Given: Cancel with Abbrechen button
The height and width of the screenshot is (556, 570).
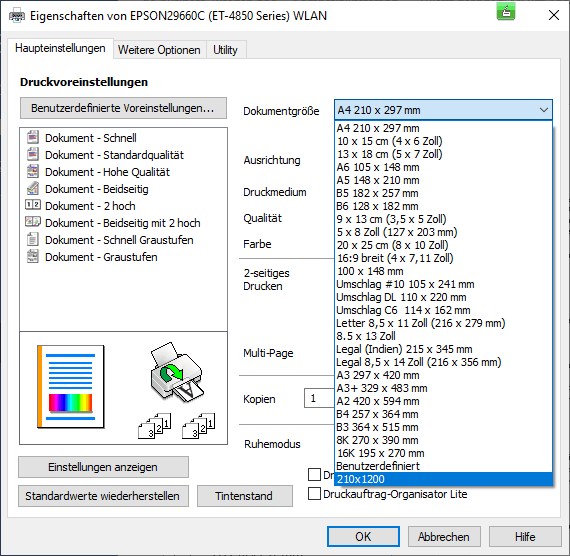Looking at the screenshot, I should tap(444, 536).
